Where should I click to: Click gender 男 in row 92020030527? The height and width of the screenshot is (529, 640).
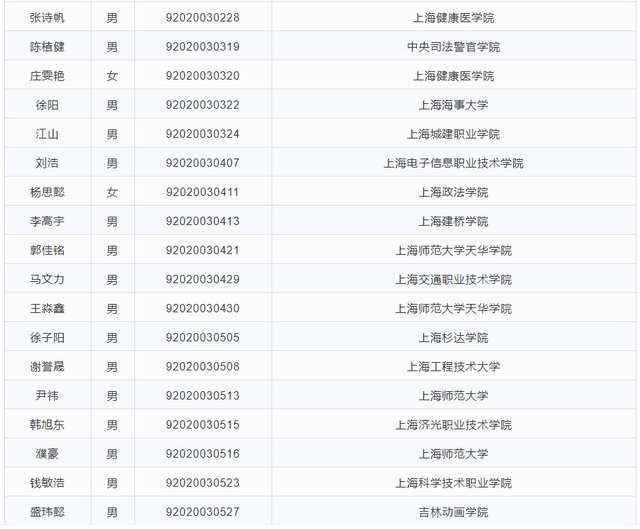click(112, 512)
